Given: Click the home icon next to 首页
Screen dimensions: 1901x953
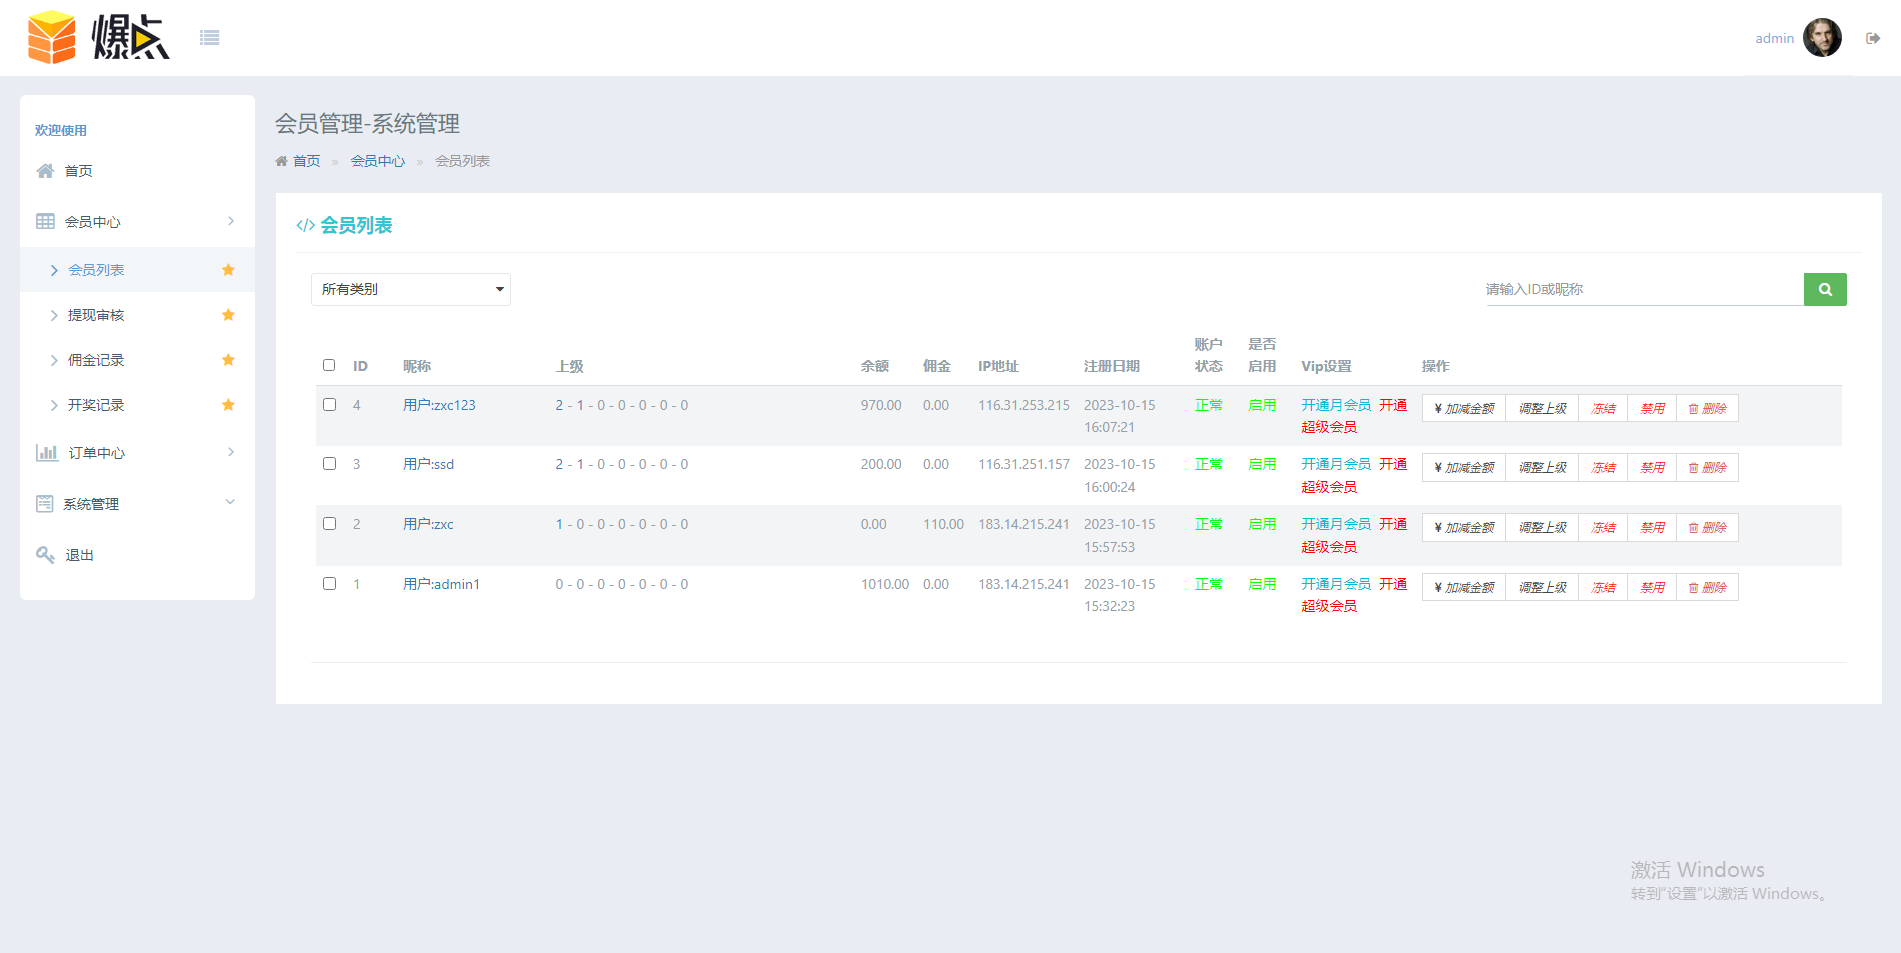Looking at the screenshot, I should [x=45, y=171].
